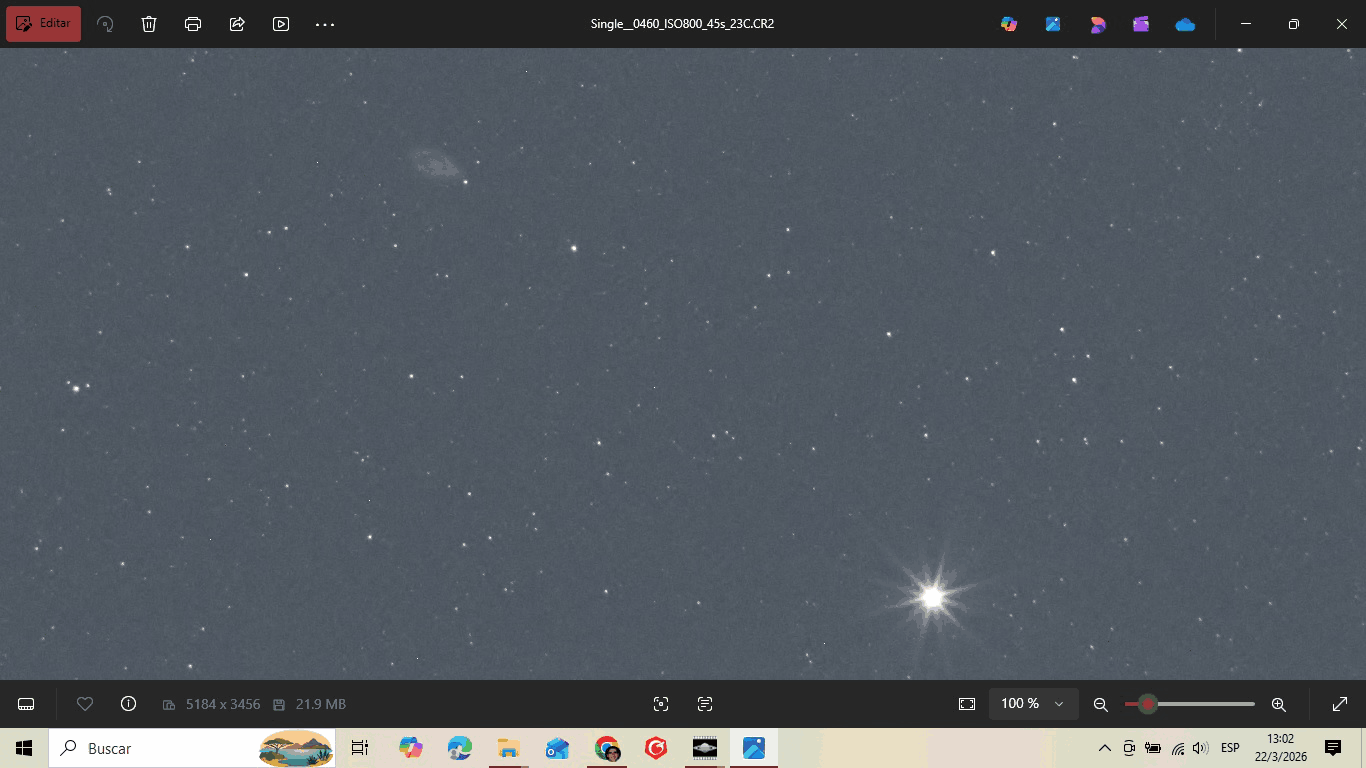Click the Editar button
This screenshot has height=768, width=1366.
point(43,24)
